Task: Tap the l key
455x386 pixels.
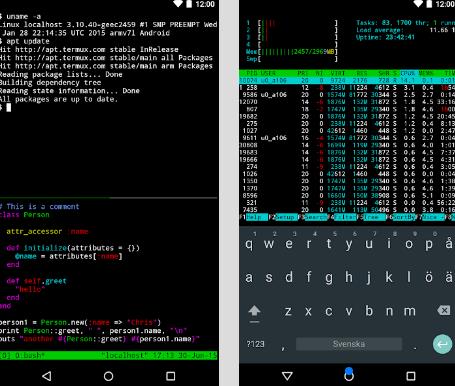Action: coord(409,277)
